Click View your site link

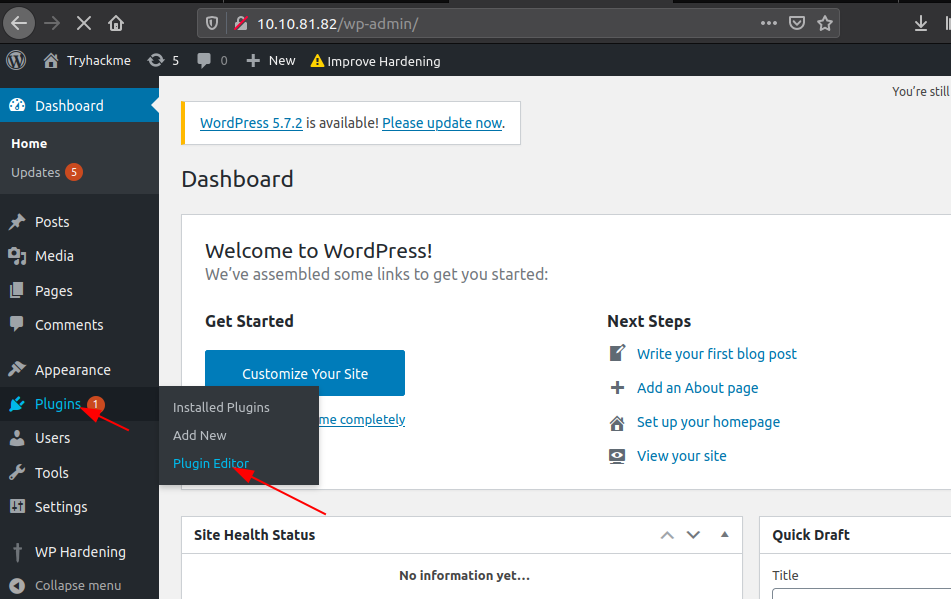tap(682, 456)
